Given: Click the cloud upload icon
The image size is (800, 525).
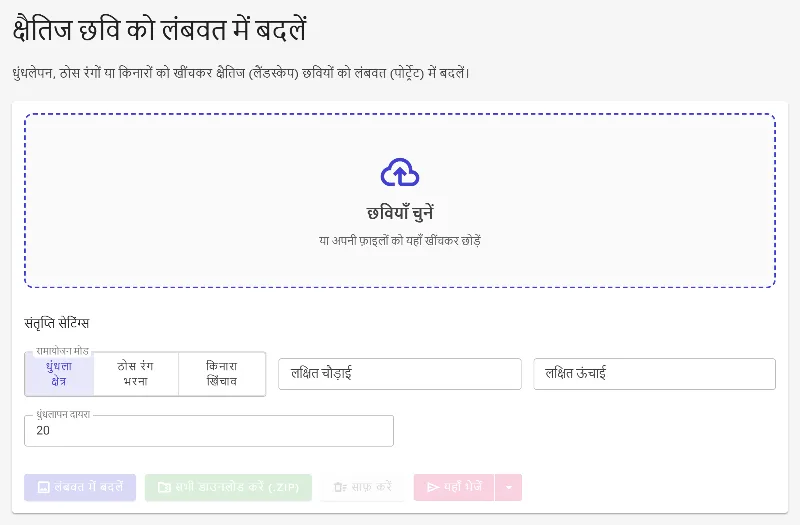Looking at the screenshot, I should [x=400, y=172].
